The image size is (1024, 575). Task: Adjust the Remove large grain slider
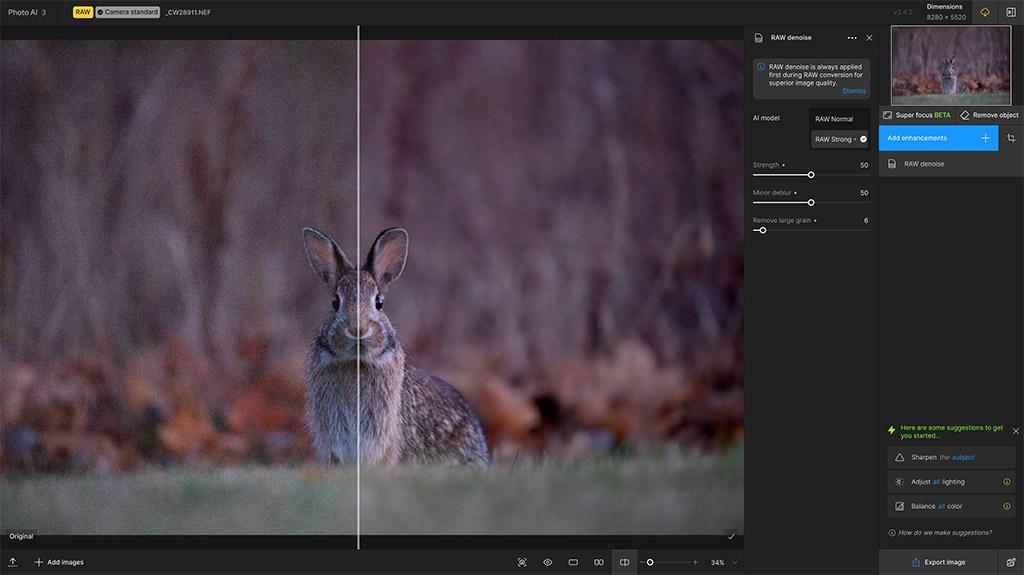point(762,230)
